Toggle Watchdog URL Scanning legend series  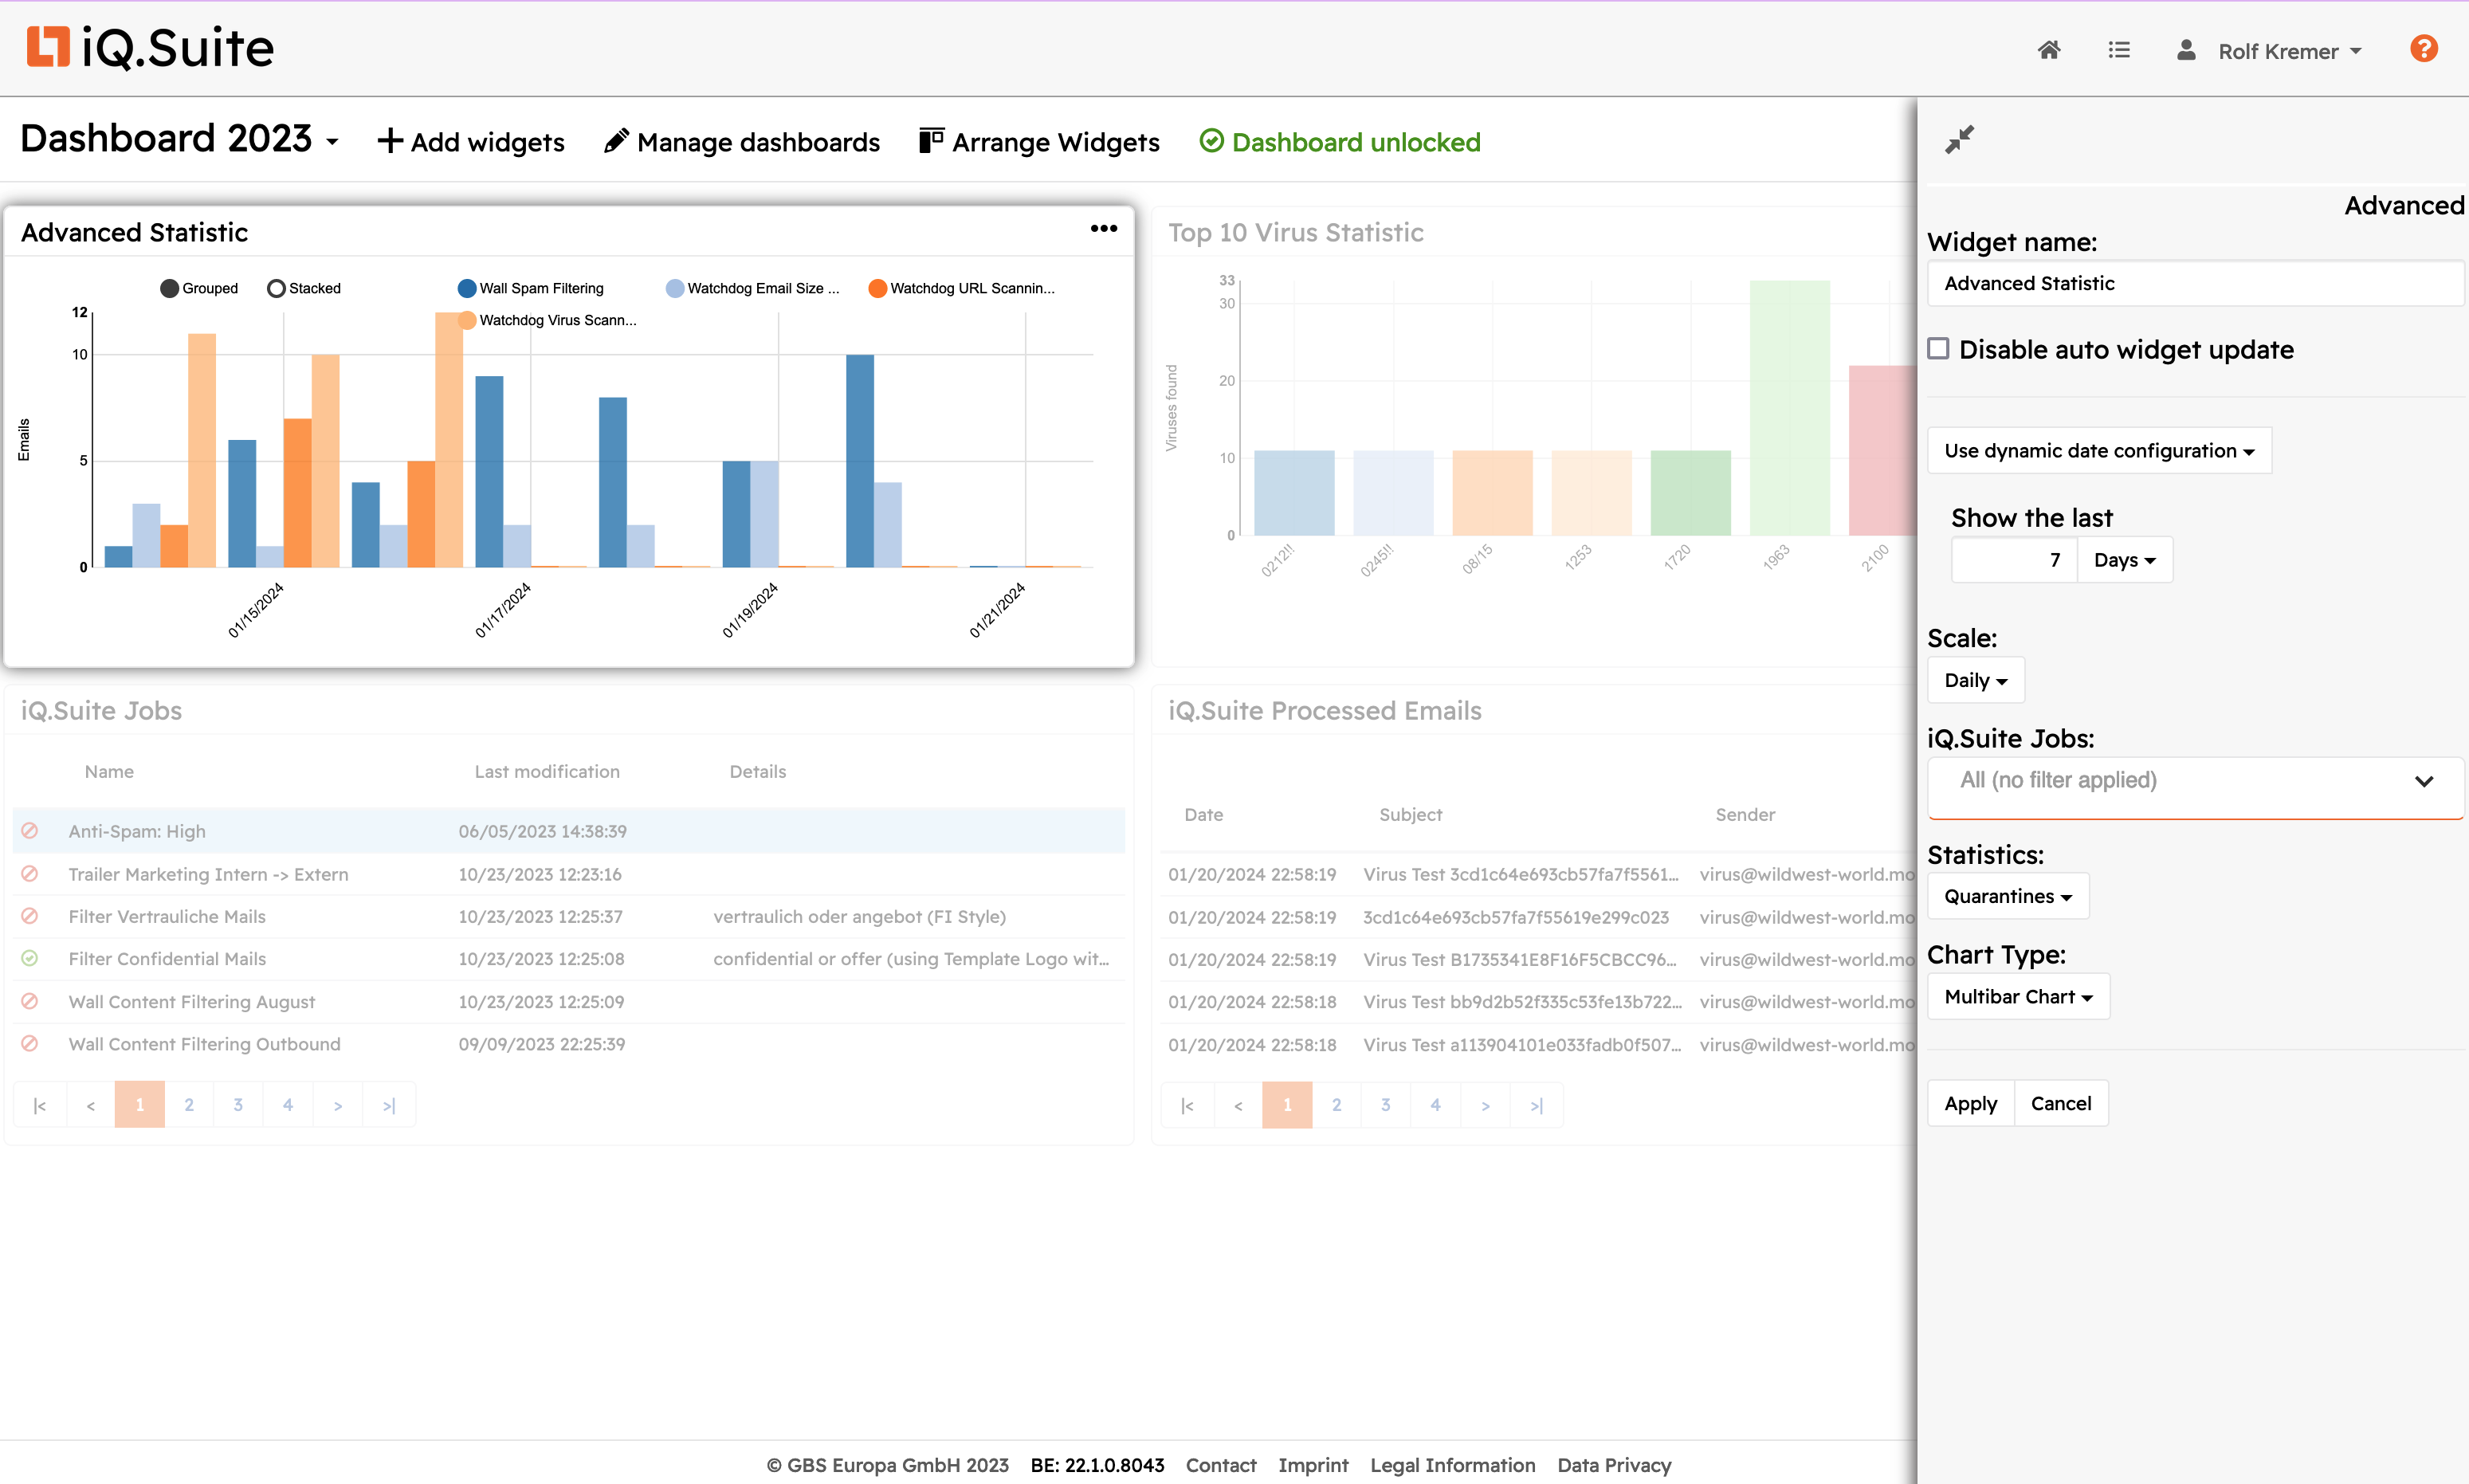pos(961,288)
